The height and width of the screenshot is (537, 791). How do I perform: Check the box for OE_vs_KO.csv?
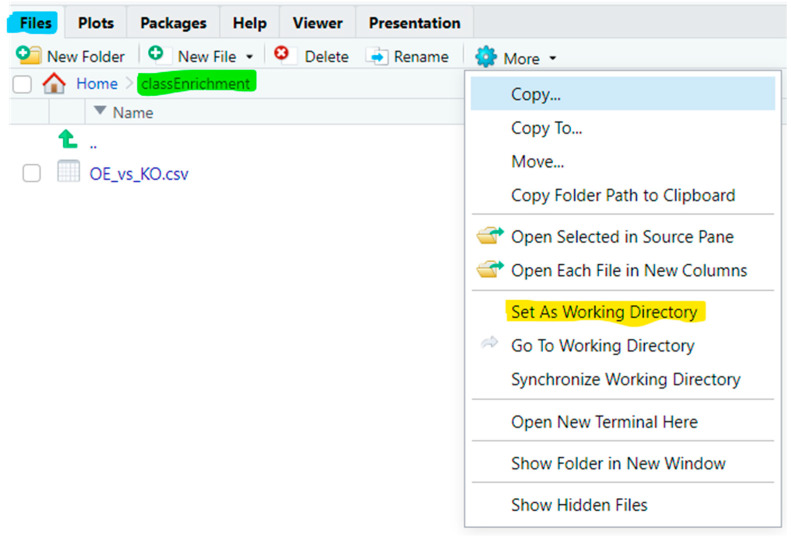(31, 173)
